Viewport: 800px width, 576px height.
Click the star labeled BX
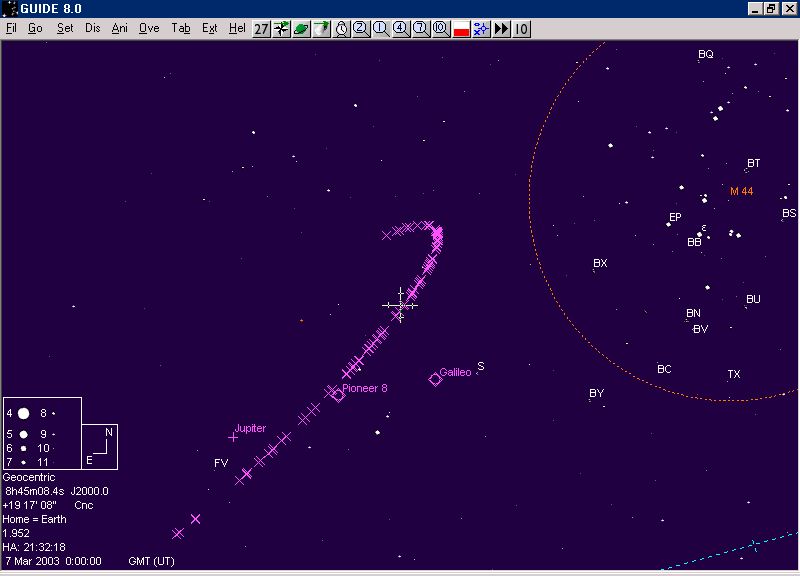pyautogui.click(x=600, y=263)
